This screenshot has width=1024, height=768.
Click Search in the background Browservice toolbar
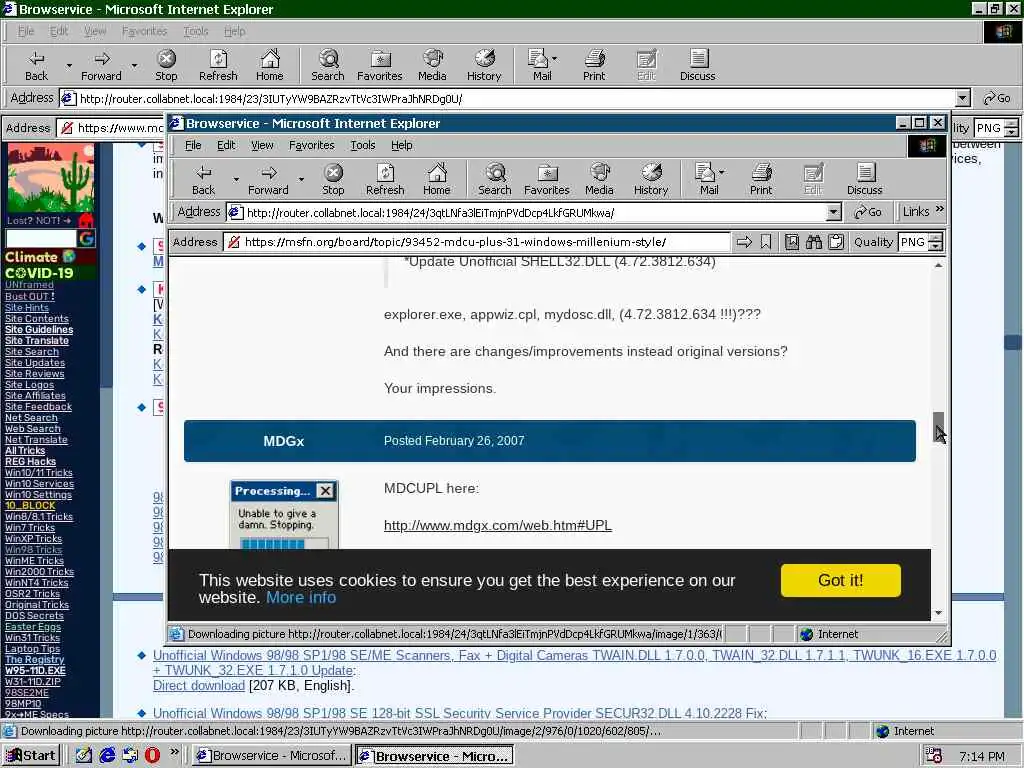point(328,65)
